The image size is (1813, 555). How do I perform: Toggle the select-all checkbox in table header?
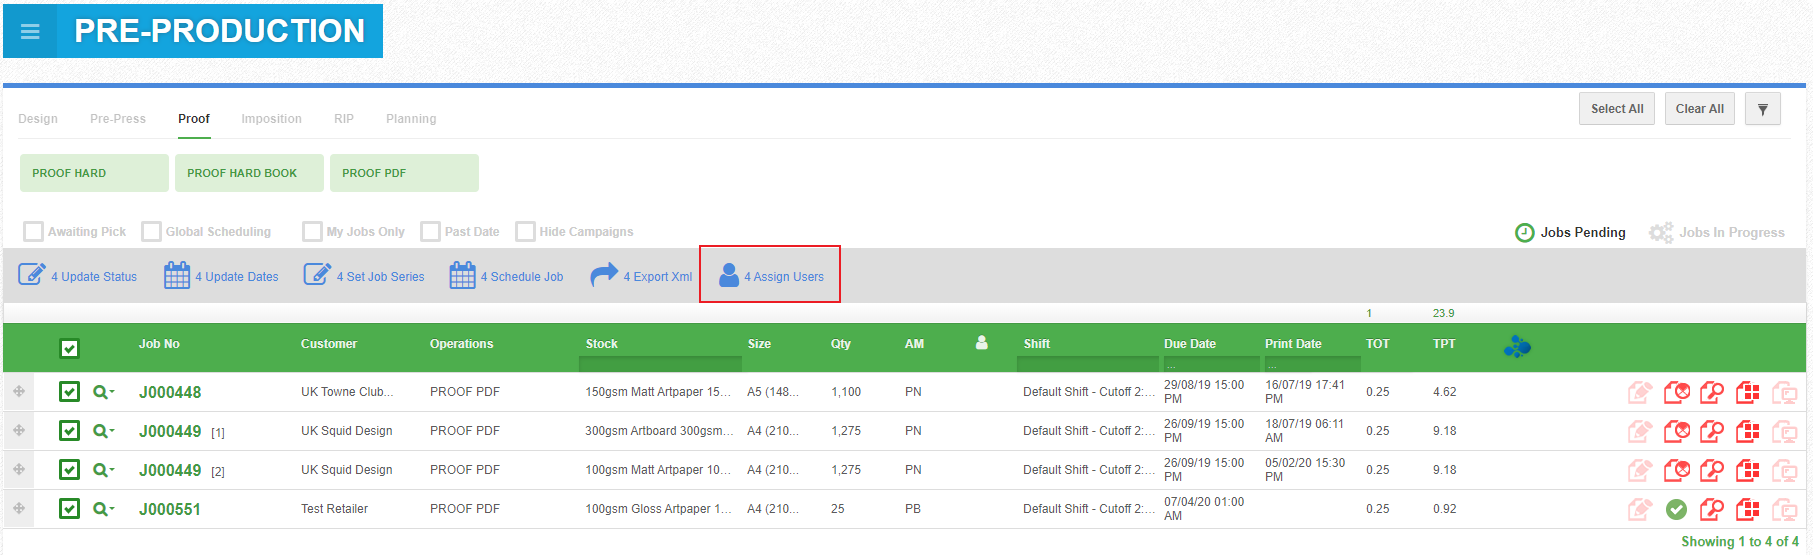[x=69, y=348]
